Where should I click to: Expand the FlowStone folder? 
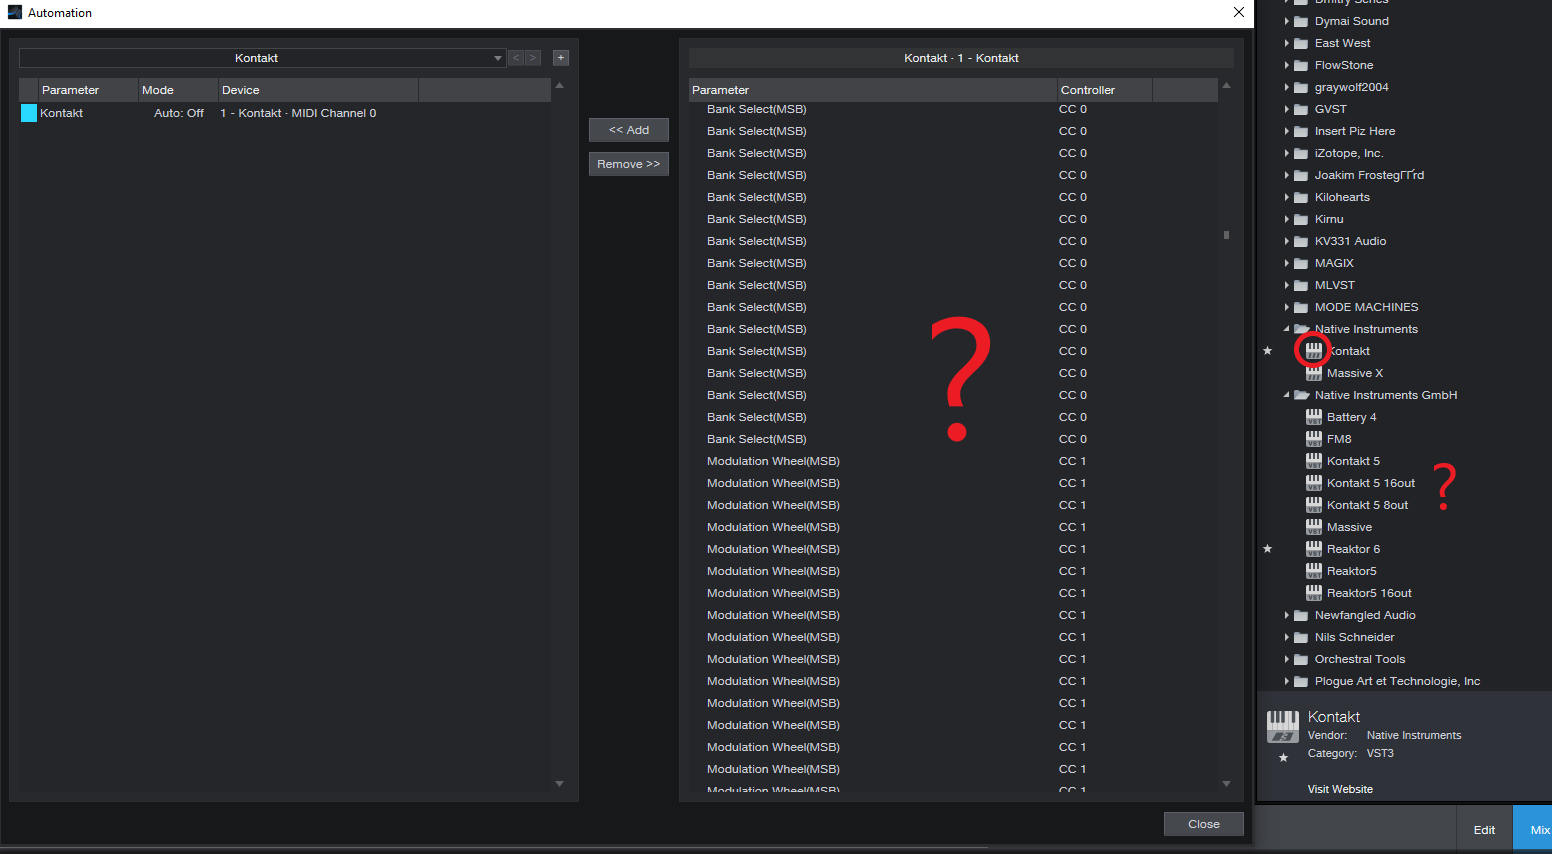[x=1287, y=65]
